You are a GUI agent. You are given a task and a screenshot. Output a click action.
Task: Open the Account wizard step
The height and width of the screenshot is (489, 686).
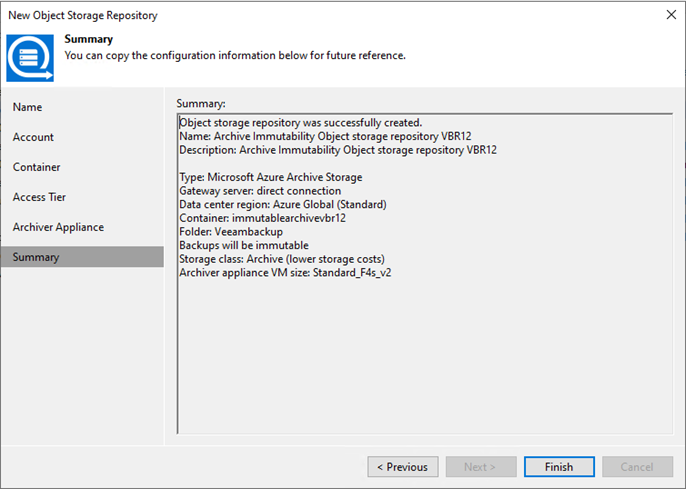[33, 137]
